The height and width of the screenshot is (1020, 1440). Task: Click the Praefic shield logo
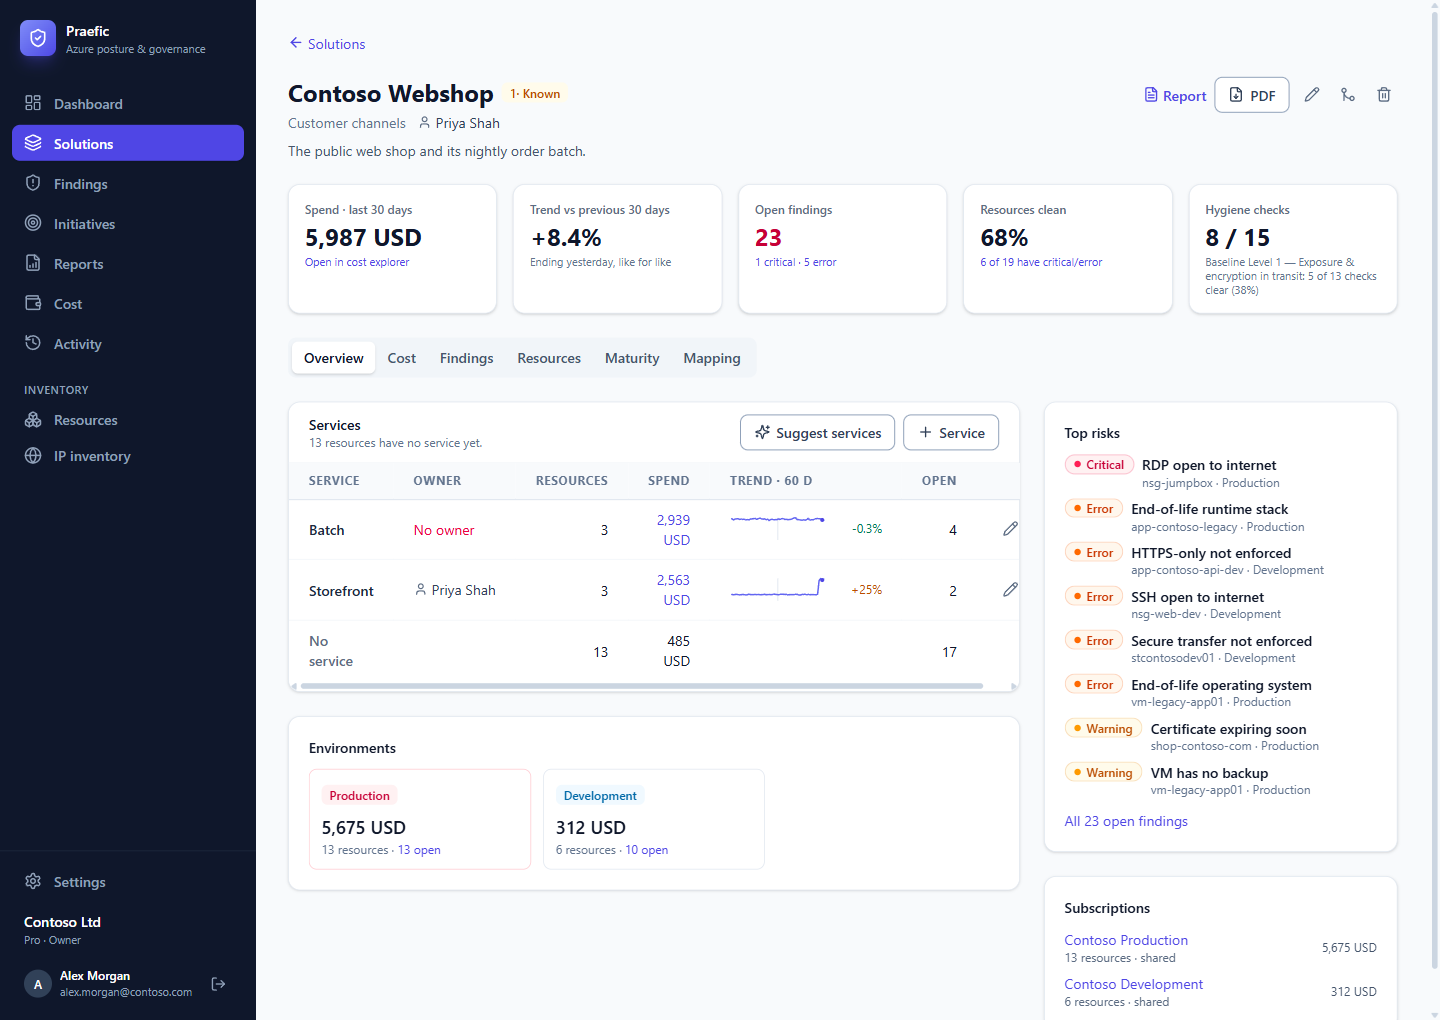coord(38,38)
